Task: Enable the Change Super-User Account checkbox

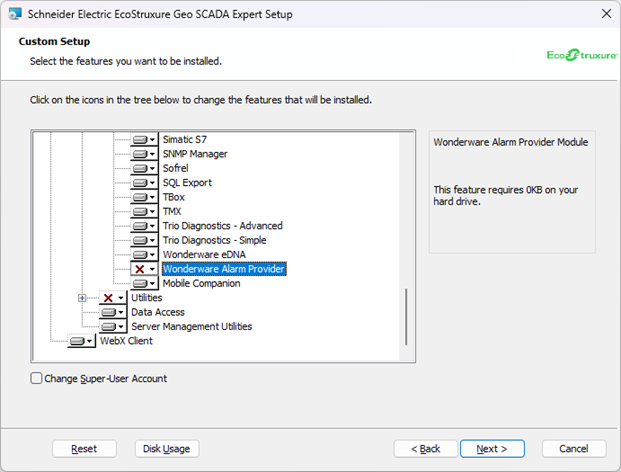Action: point(37,379)
